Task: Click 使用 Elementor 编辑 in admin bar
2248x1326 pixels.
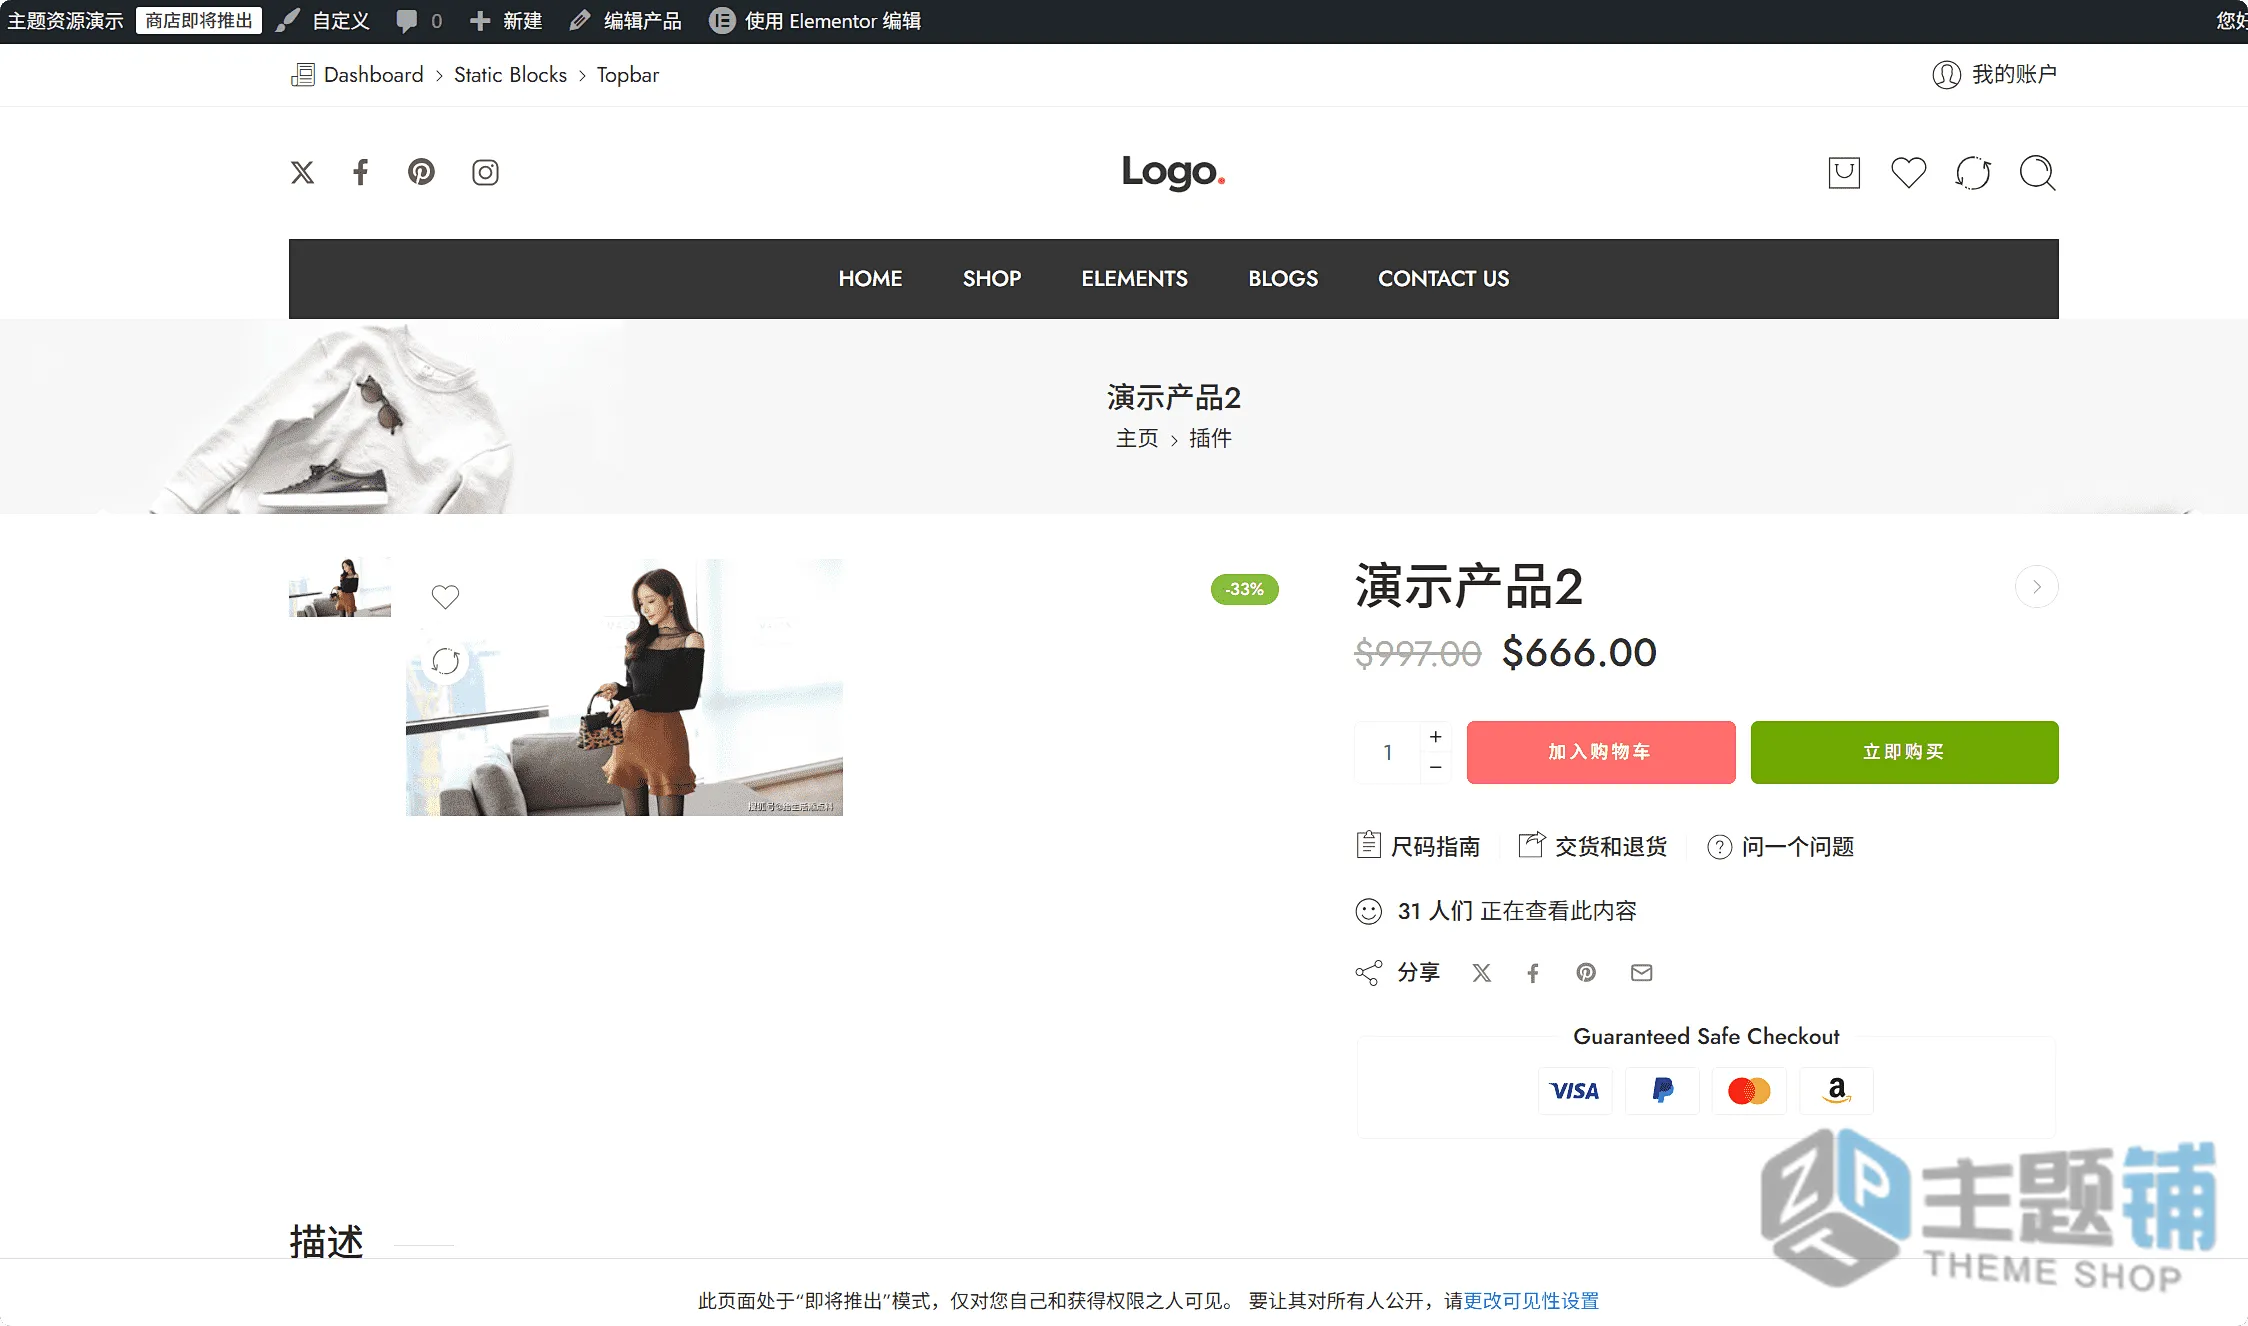Action: (x=815, y=21)
